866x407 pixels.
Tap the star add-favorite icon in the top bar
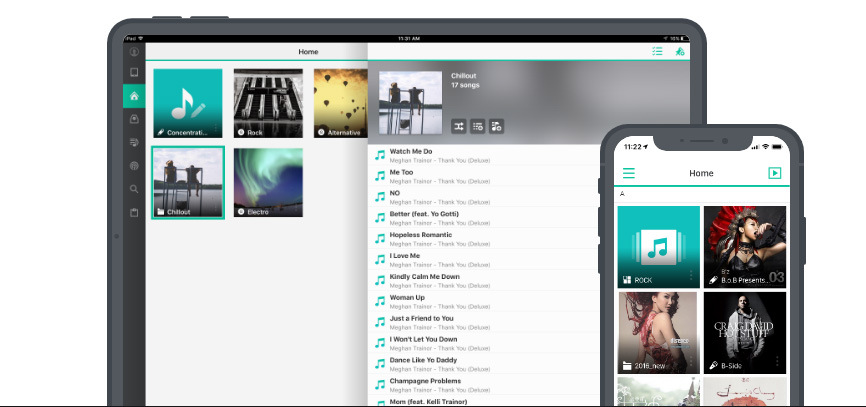click(x=680, y=51)
